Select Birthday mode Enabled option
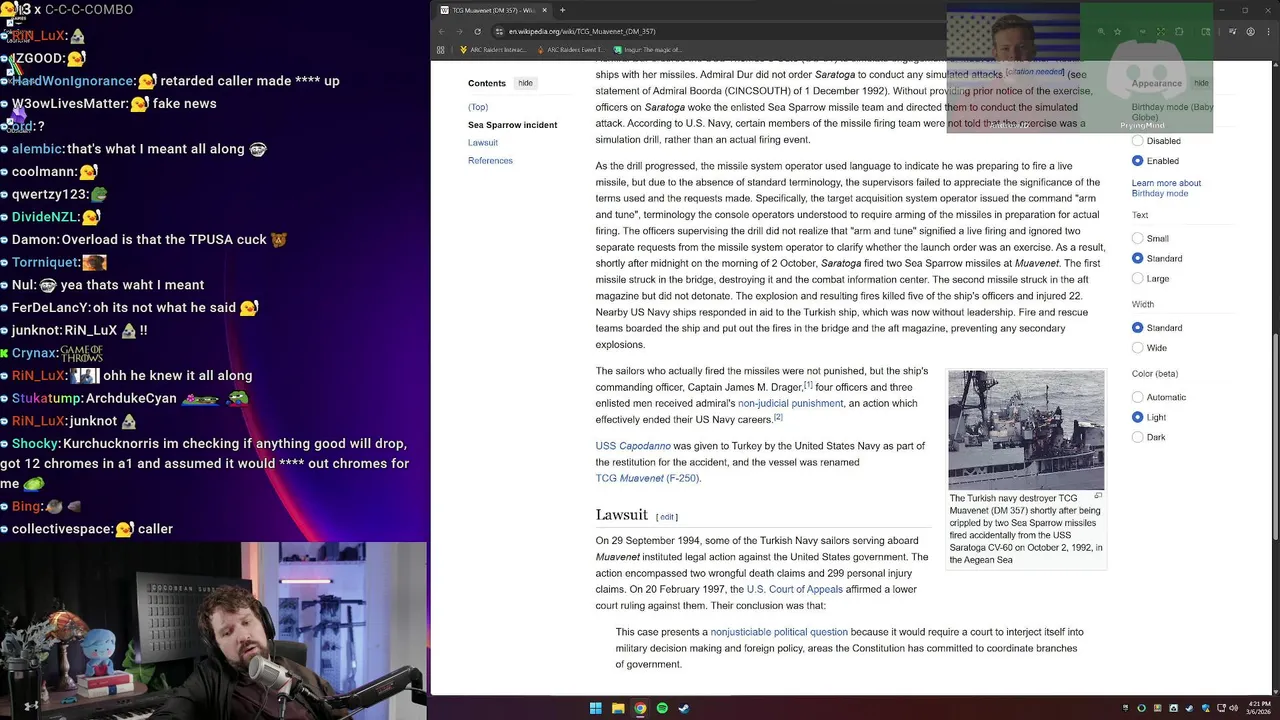The width and height of the screenshot is (1280, 720). (1138, 161)
